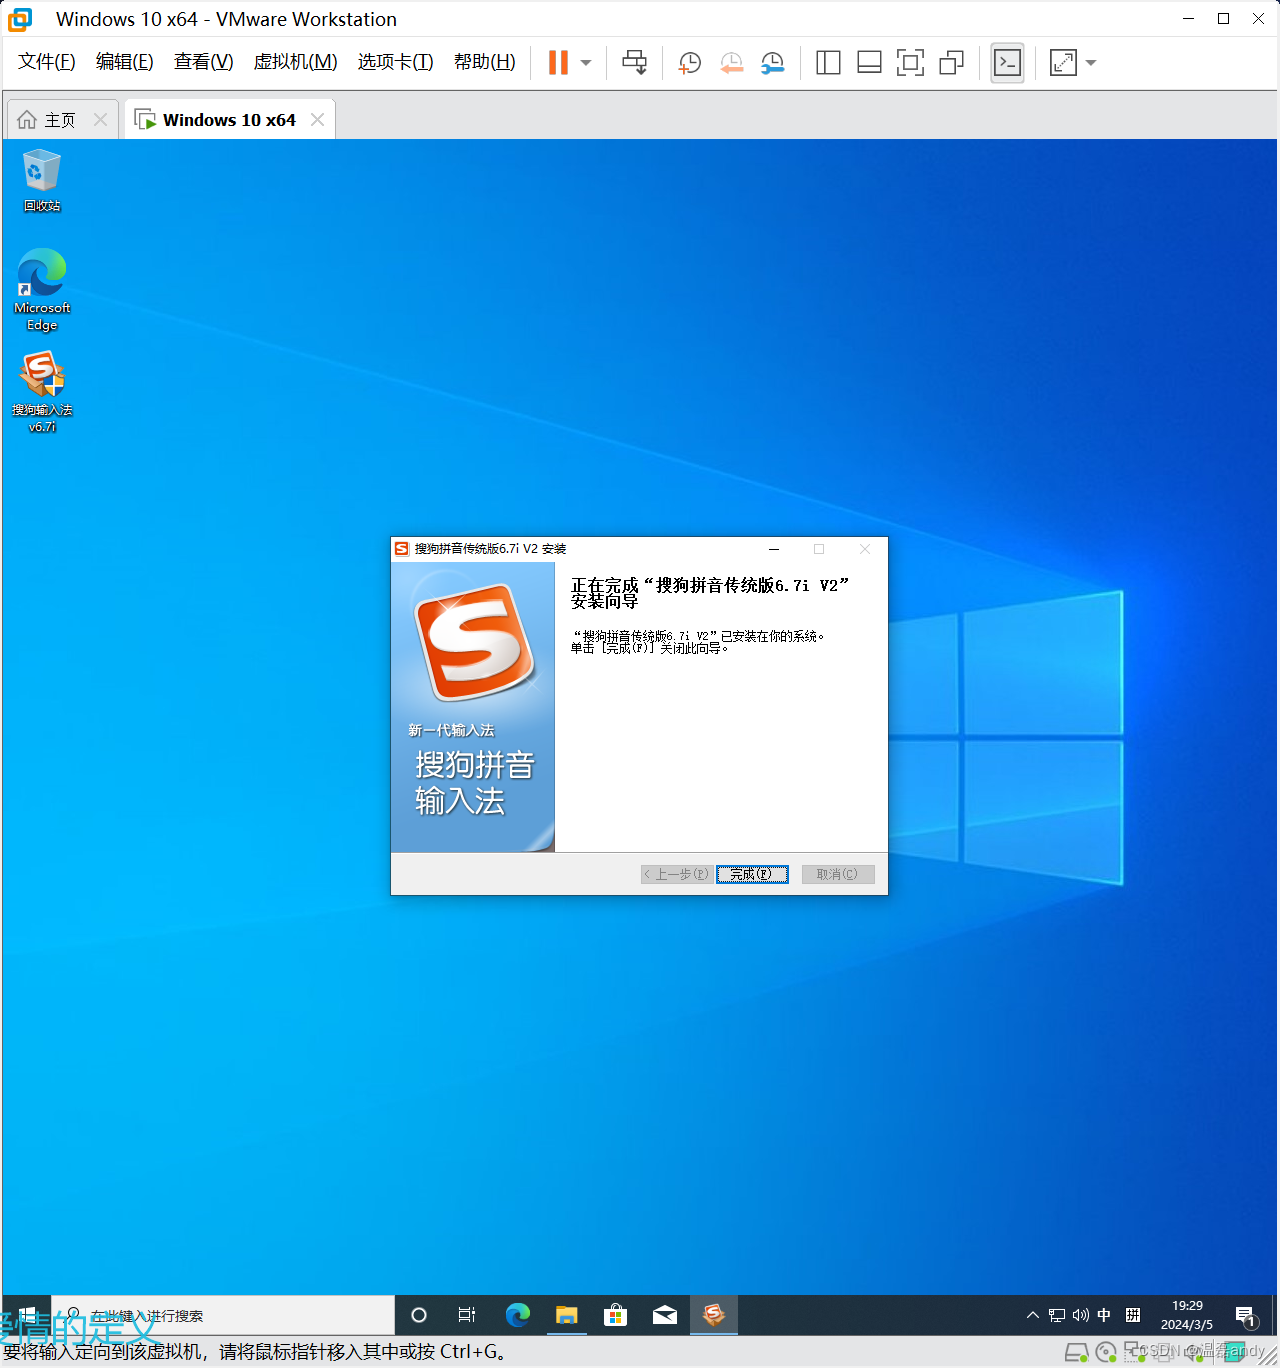Open the 选项卡(T) menu
The height and width of the screenshot is (1368, 1280).
(x=396, y=62)
